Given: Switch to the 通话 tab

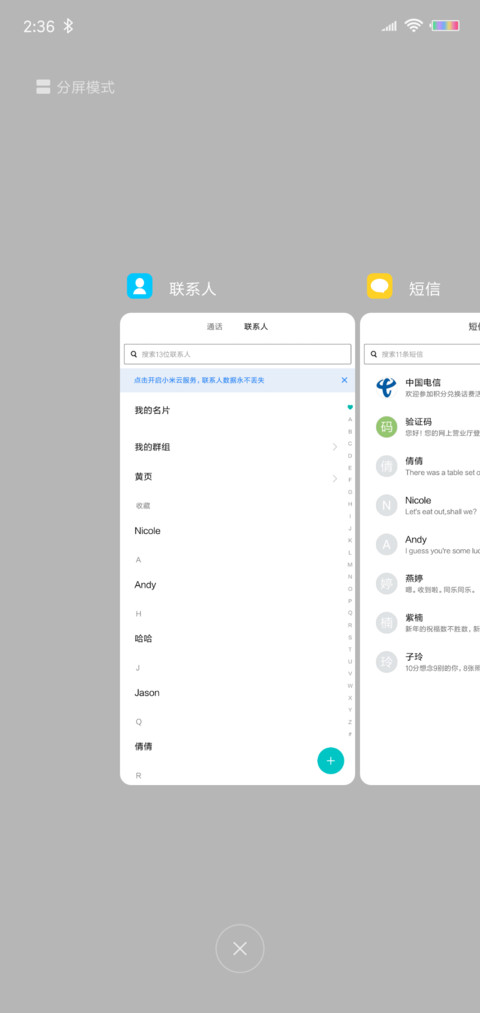Looking at the screenshot, I should (214, 327).
